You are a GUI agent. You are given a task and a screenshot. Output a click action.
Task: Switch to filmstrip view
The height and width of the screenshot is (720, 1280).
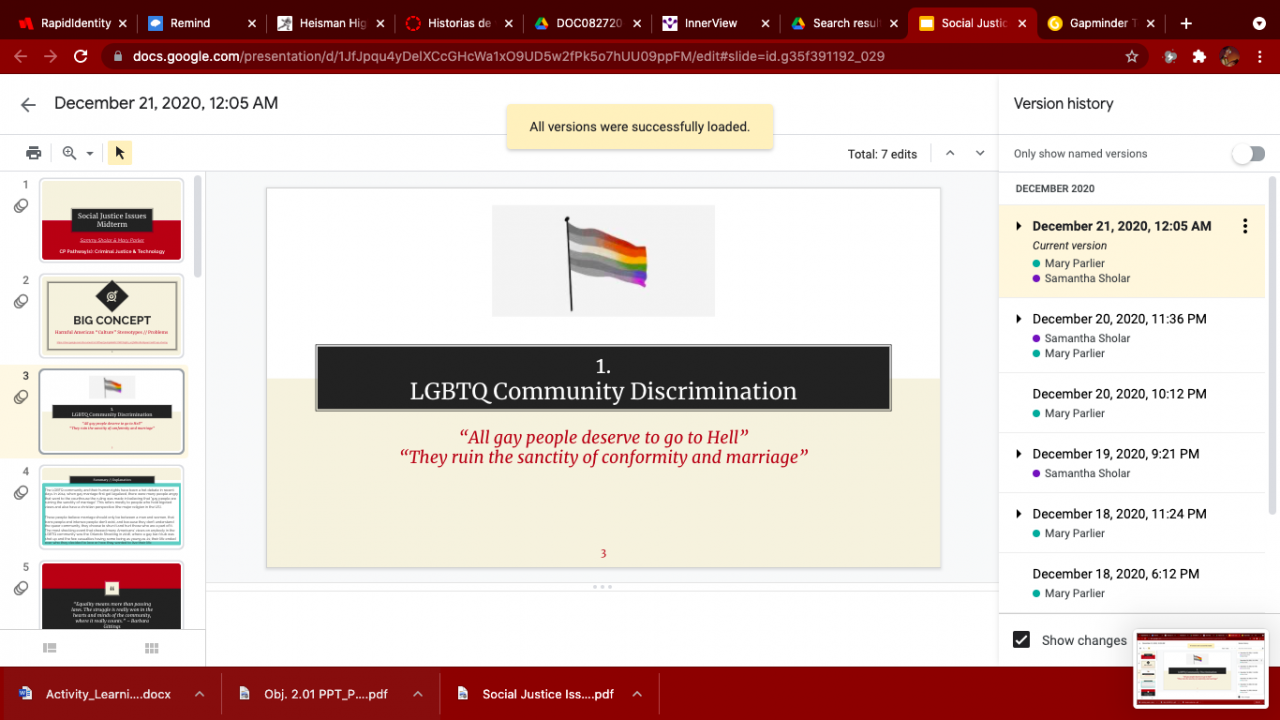[50, 648]
